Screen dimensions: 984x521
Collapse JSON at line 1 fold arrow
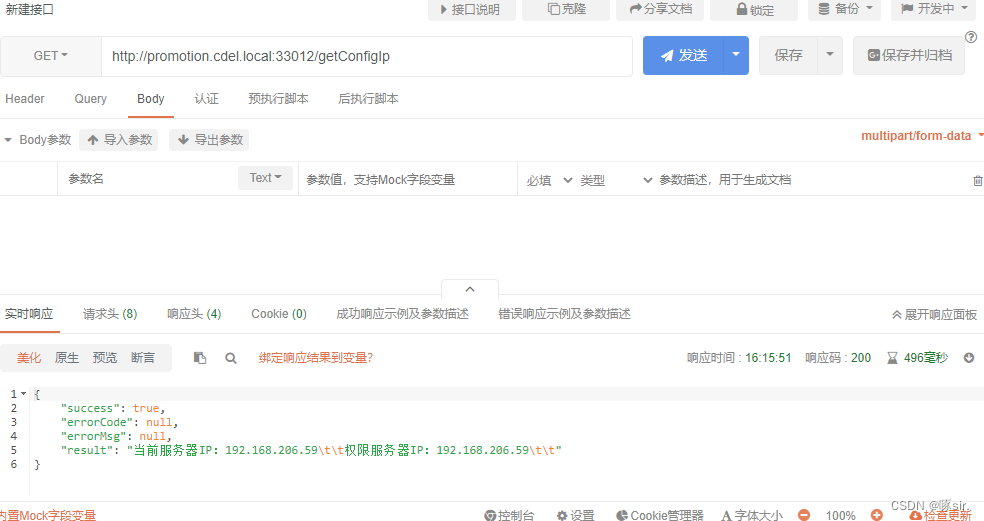24,394
